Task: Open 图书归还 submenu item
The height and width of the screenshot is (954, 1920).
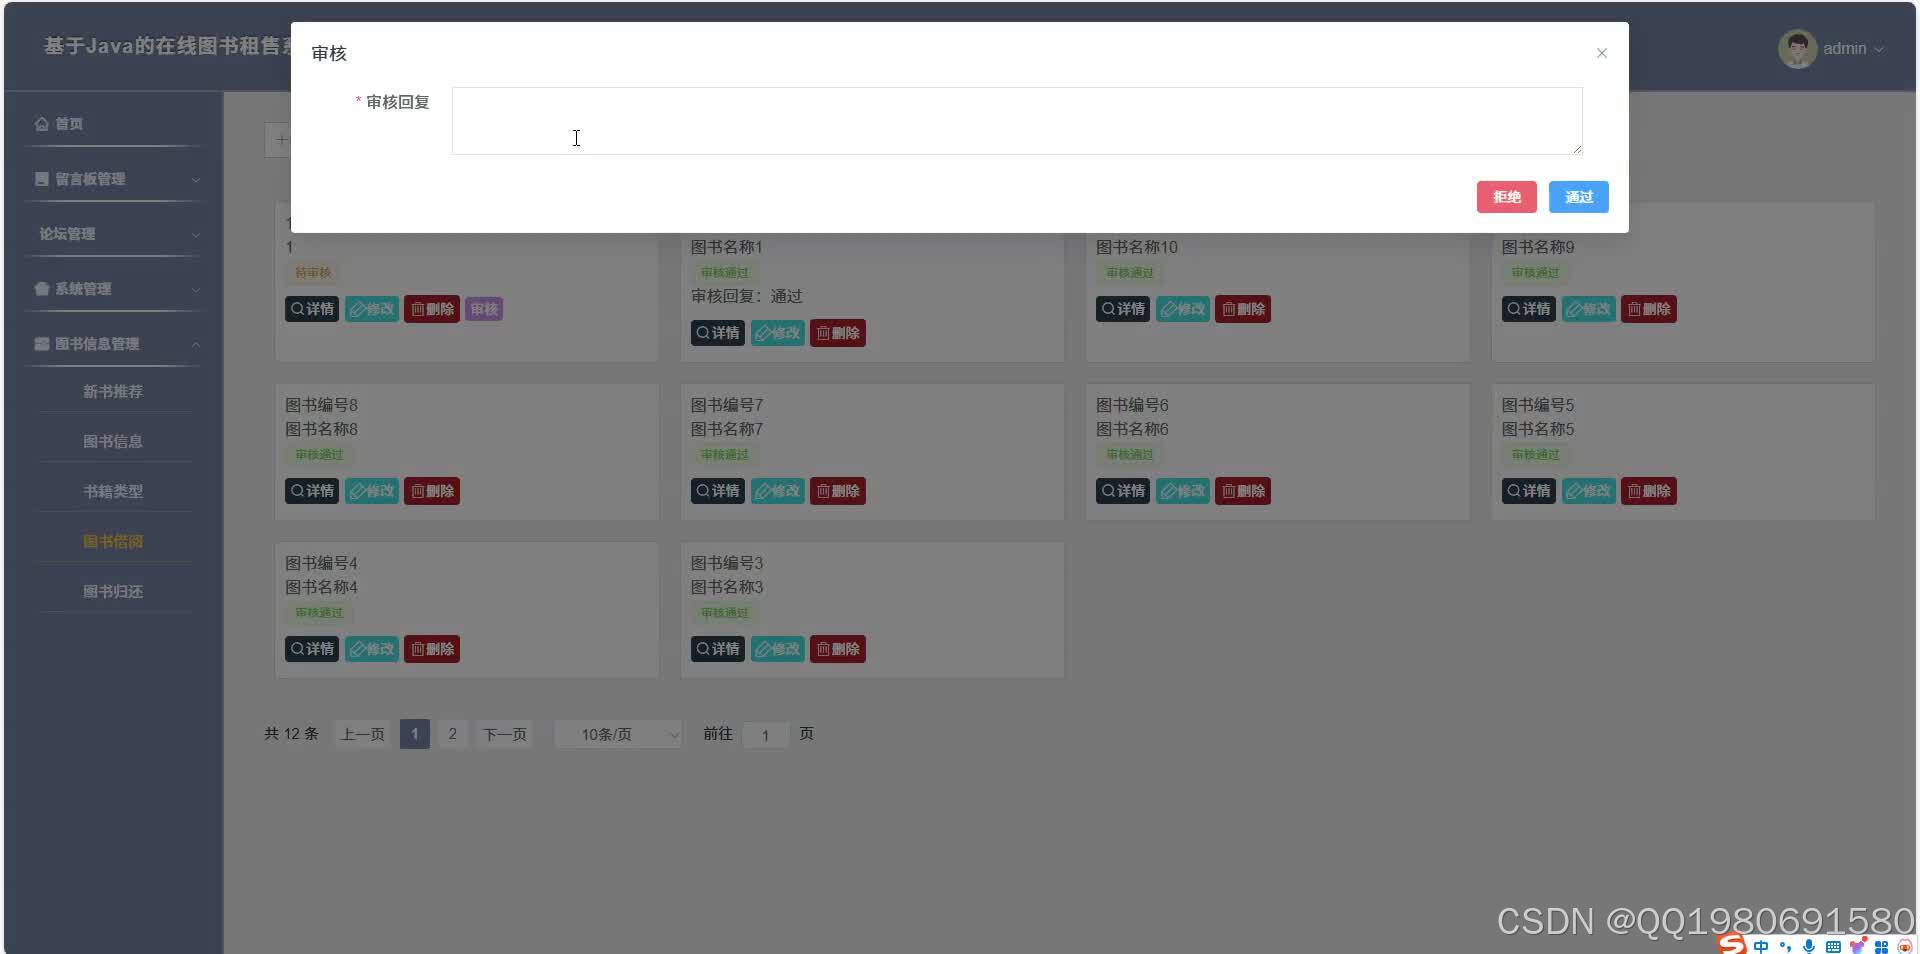Action: (113, 592)
